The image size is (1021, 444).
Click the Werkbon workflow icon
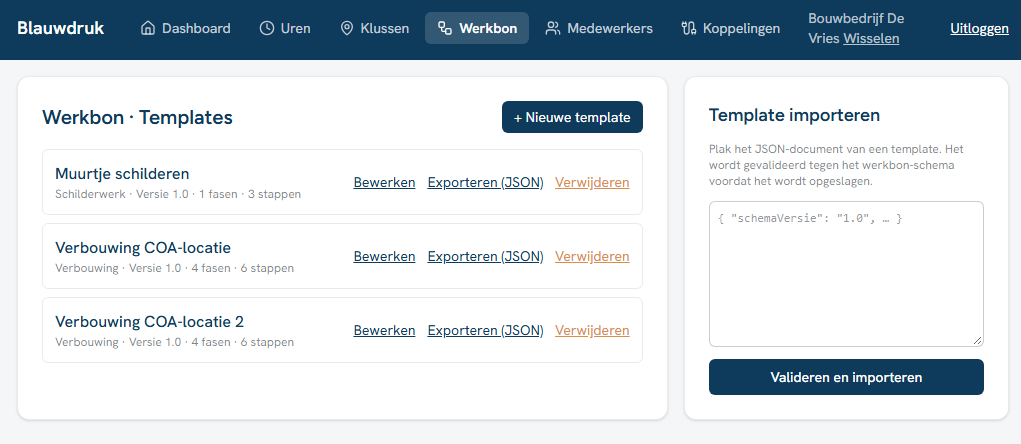click(445, 28)
